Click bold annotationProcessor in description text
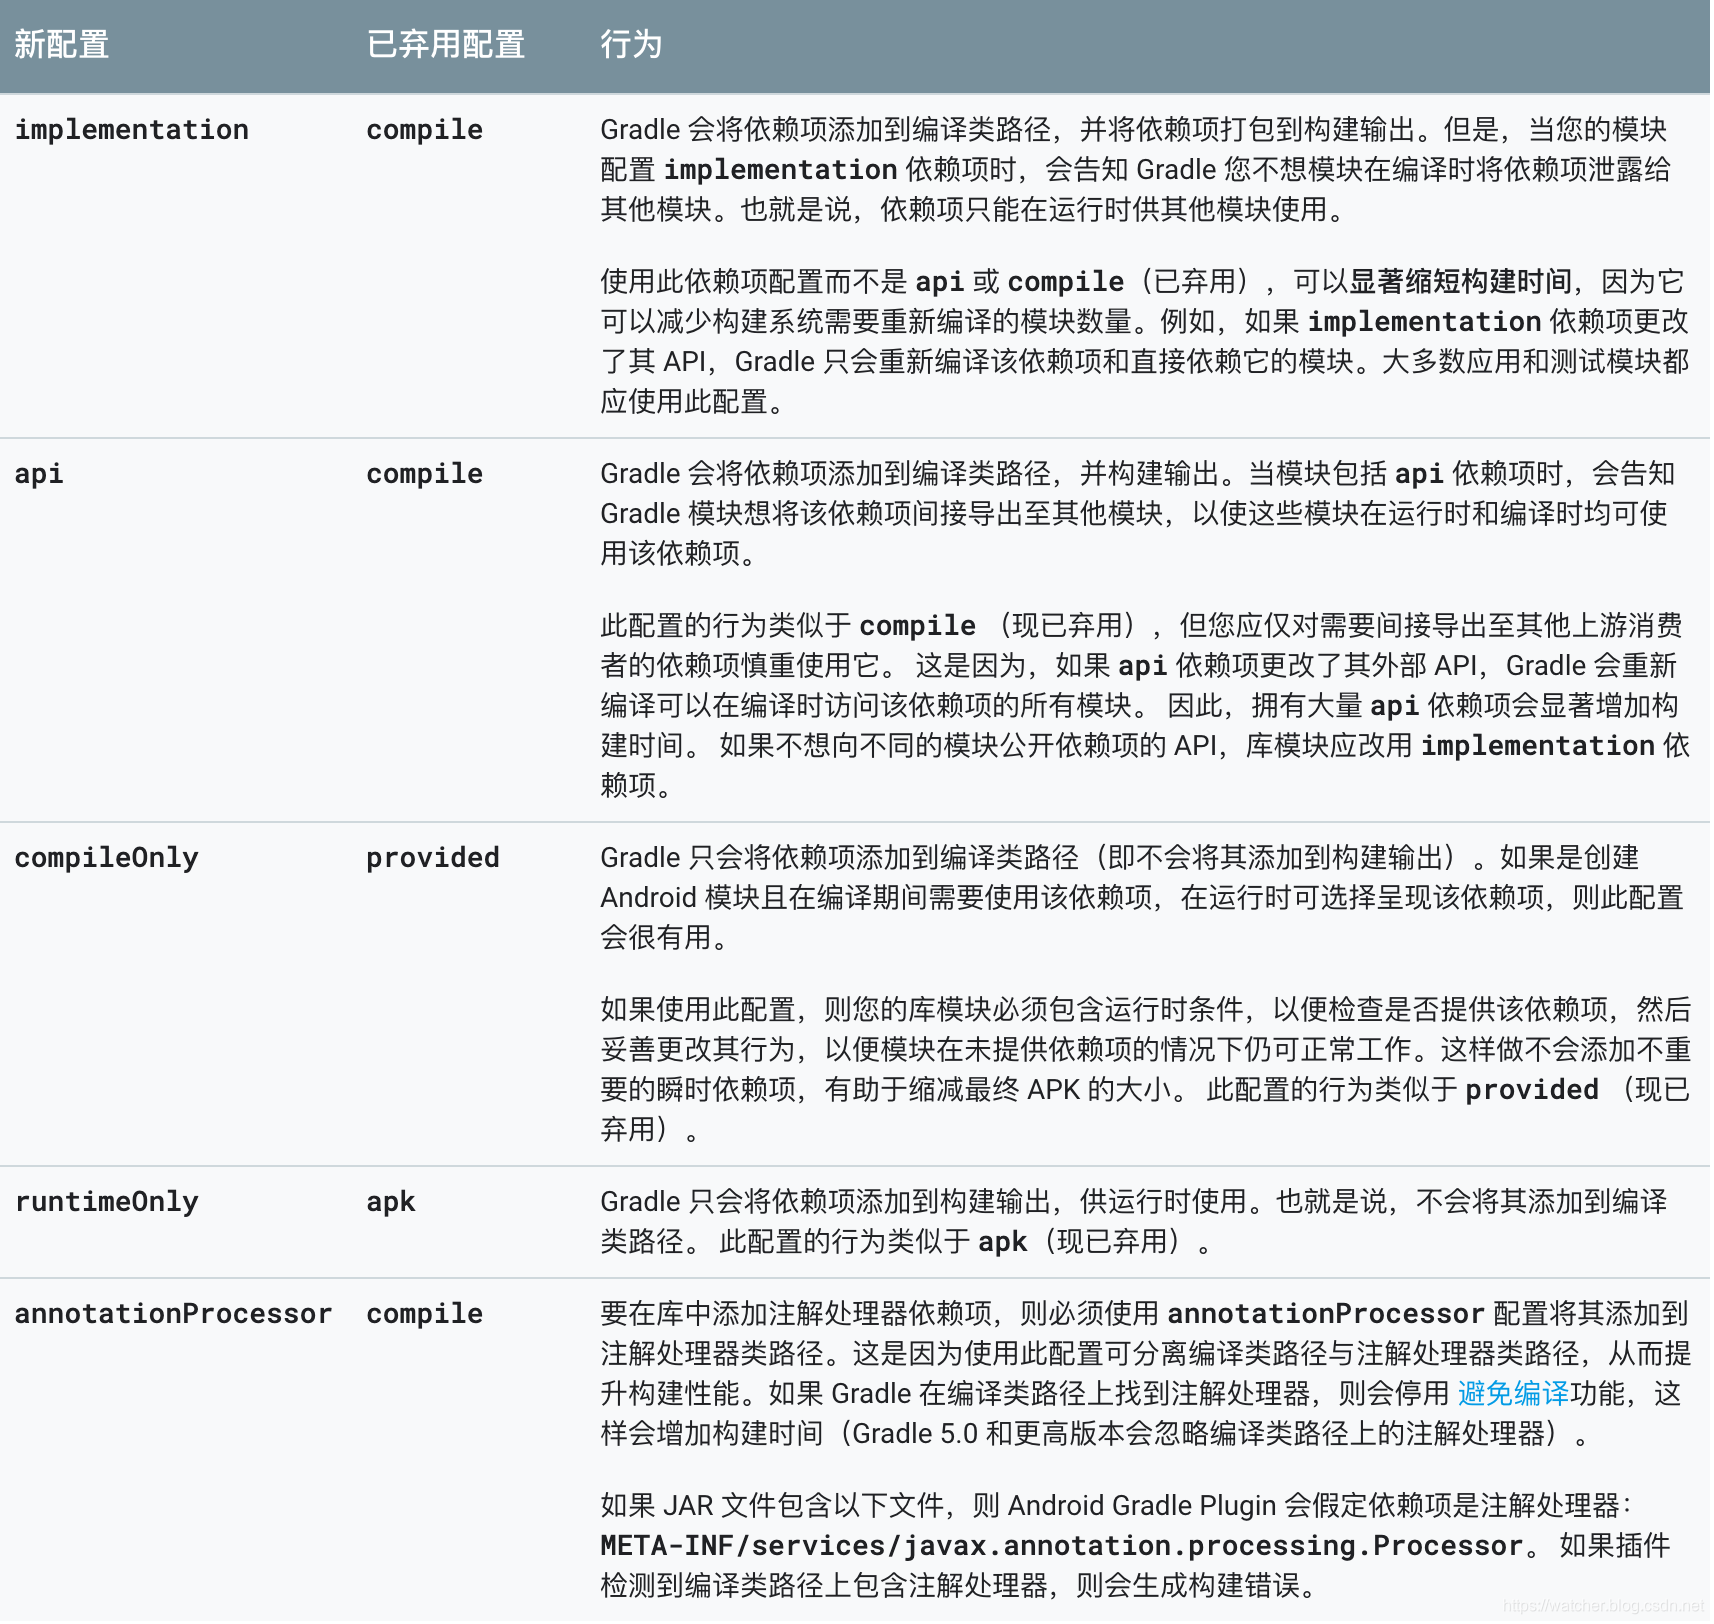This screenshot has width=1714, height=1624. coord(1326,1314)
